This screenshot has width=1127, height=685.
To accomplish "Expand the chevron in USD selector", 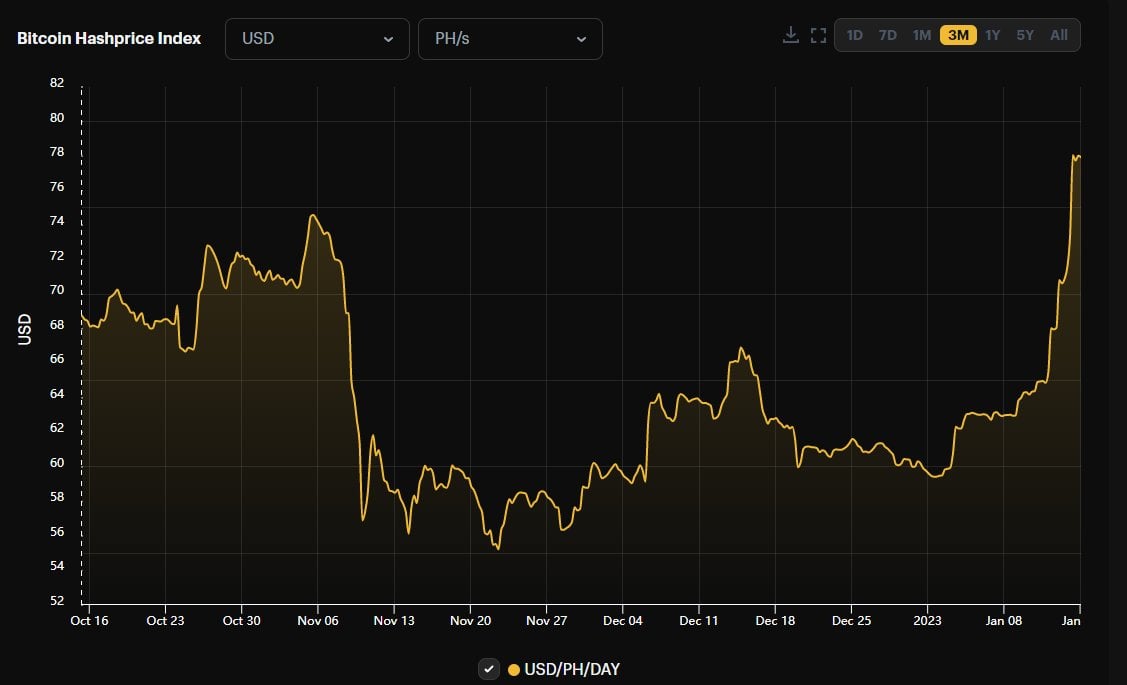I will click(x=388, y=39).
